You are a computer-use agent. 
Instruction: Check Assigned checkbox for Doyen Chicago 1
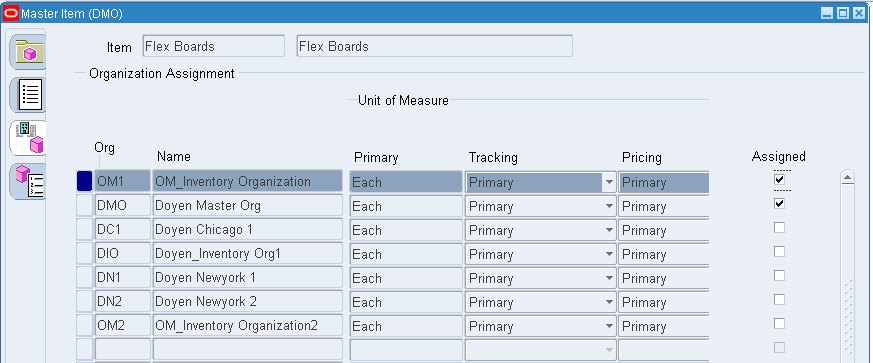(779, 228)
